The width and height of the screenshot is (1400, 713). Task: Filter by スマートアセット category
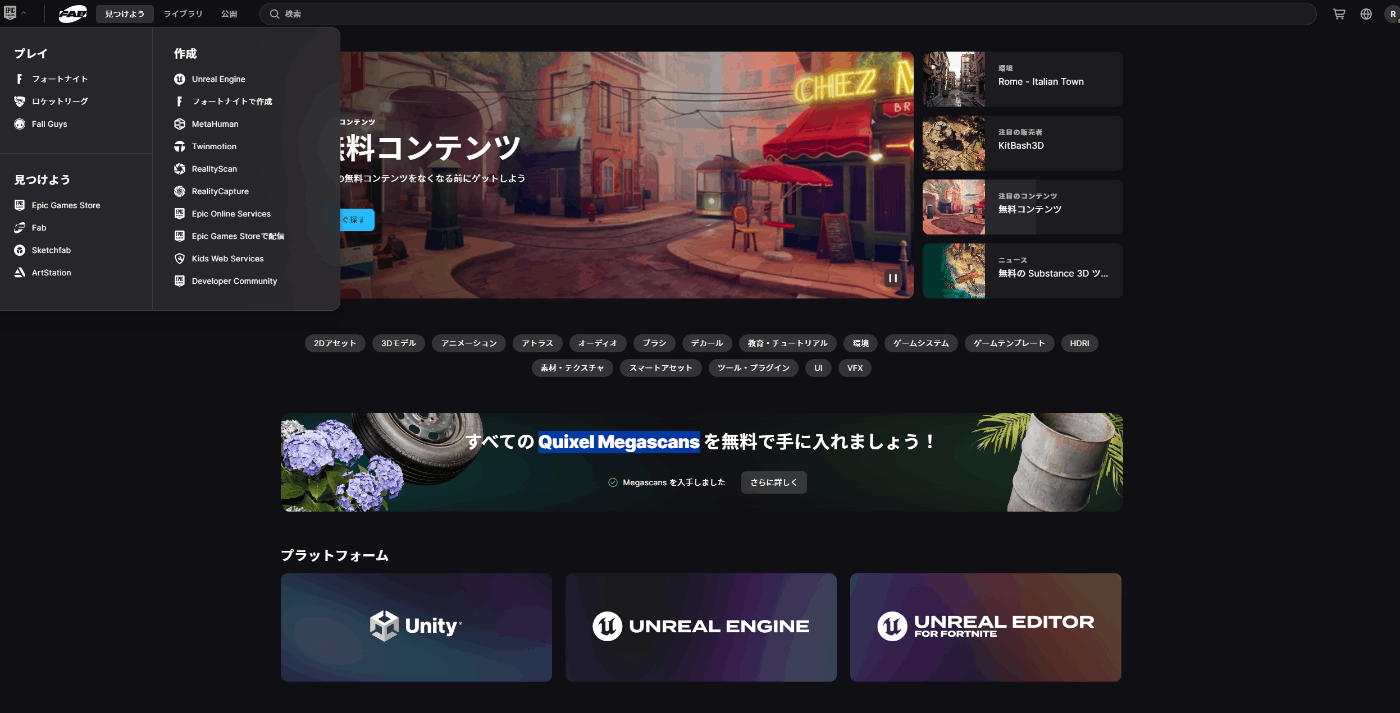coord(661,368)
